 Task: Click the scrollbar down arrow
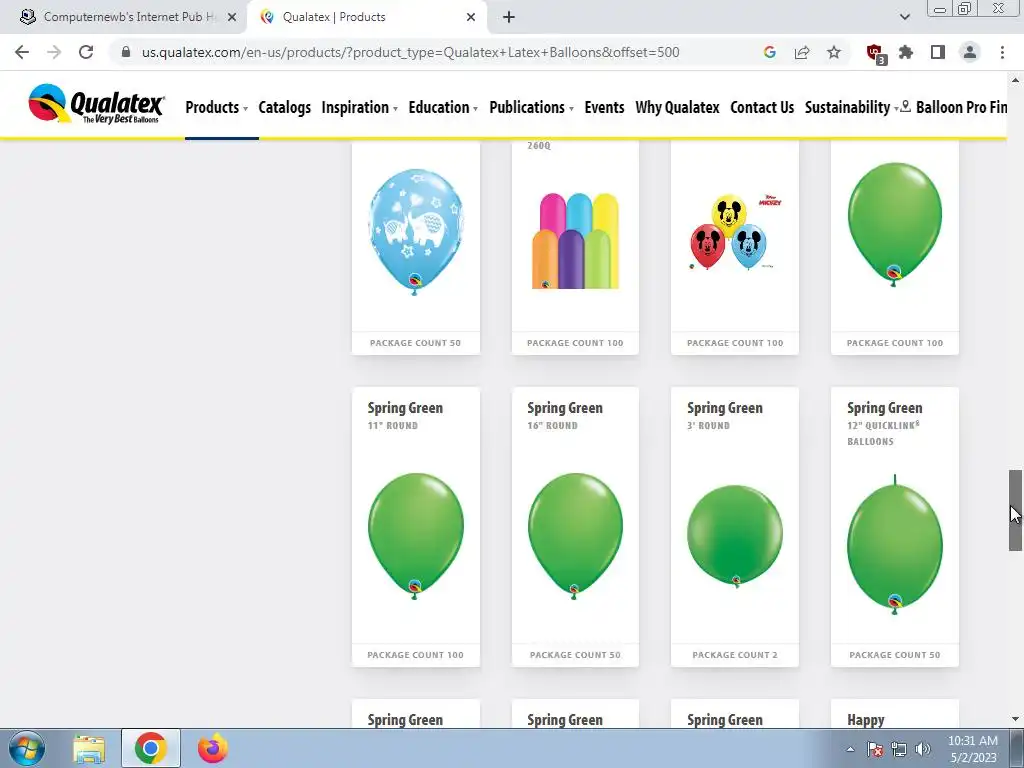coord(1015,720)
